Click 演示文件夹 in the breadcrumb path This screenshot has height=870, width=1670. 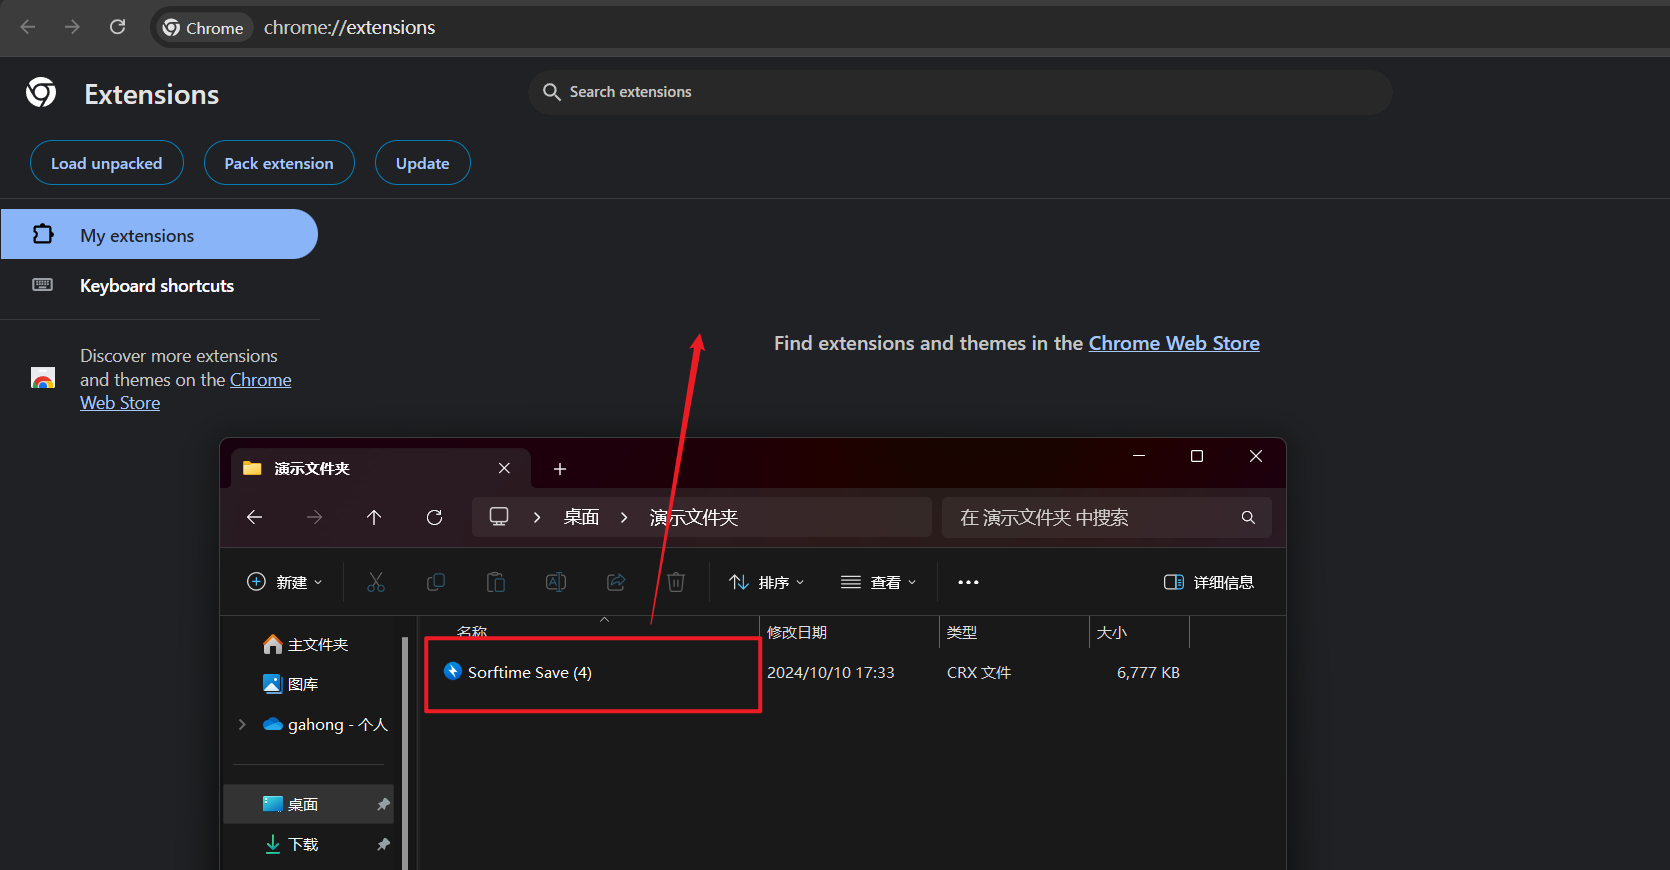(694, 517)
